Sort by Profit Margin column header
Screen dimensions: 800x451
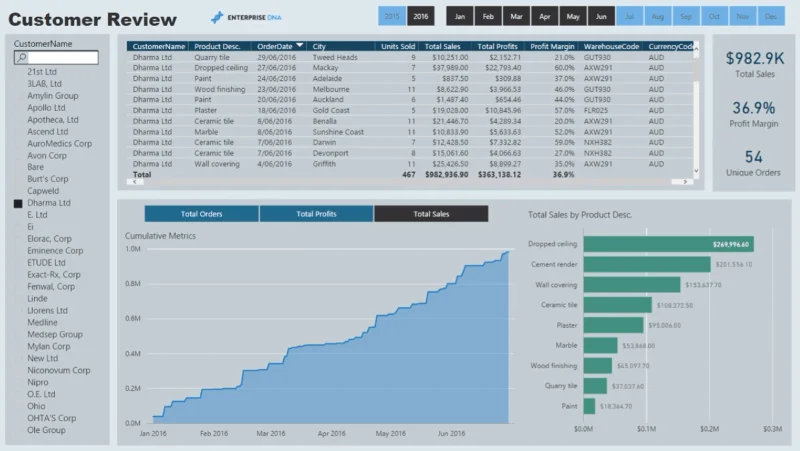click(x=552, y=46)
